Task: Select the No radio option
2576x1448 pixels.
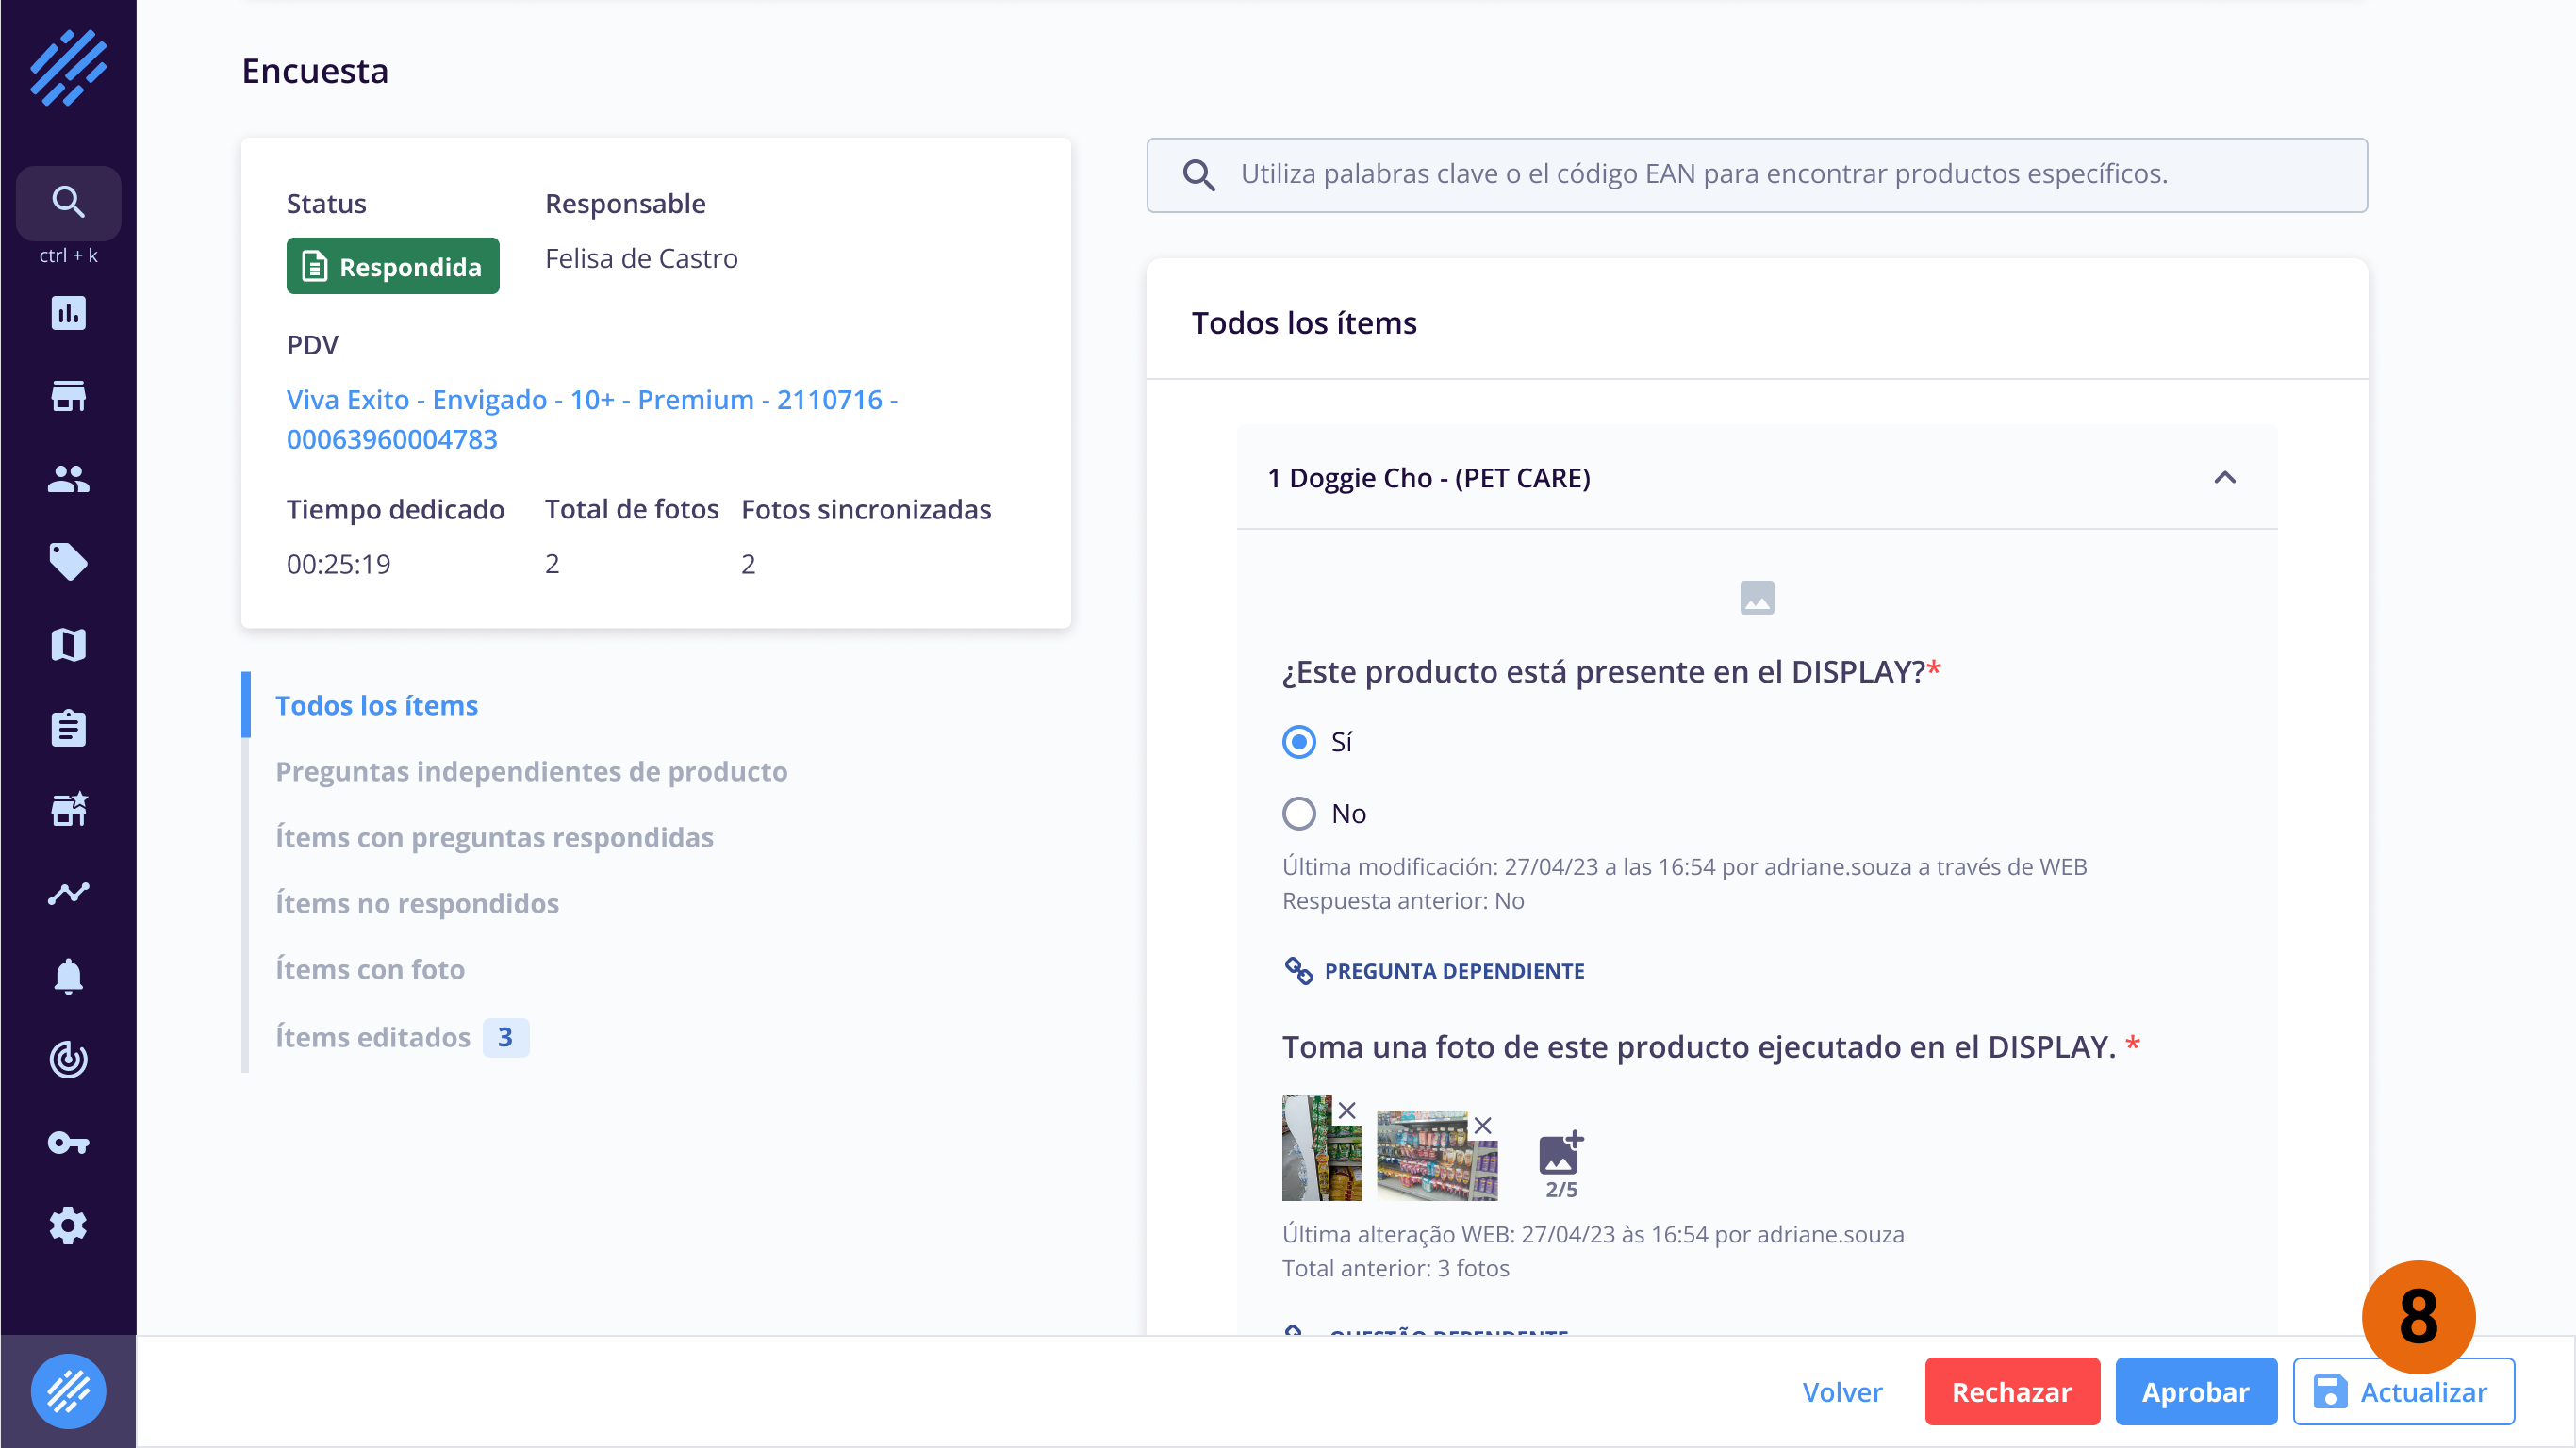Action: tap(1299, 813)
